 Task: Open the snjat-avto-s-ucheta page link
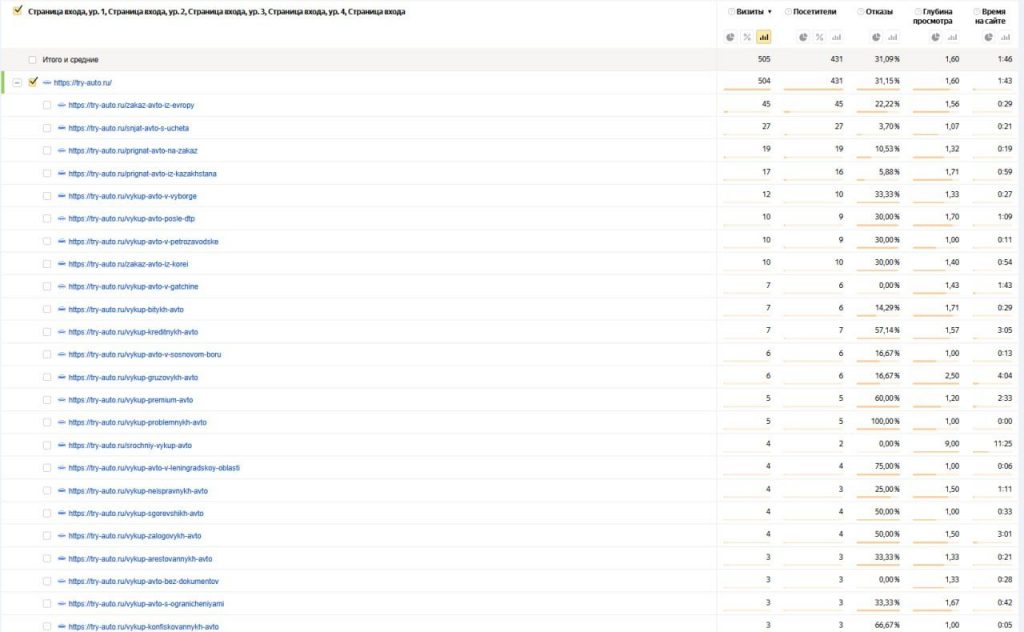coord(128,128)
